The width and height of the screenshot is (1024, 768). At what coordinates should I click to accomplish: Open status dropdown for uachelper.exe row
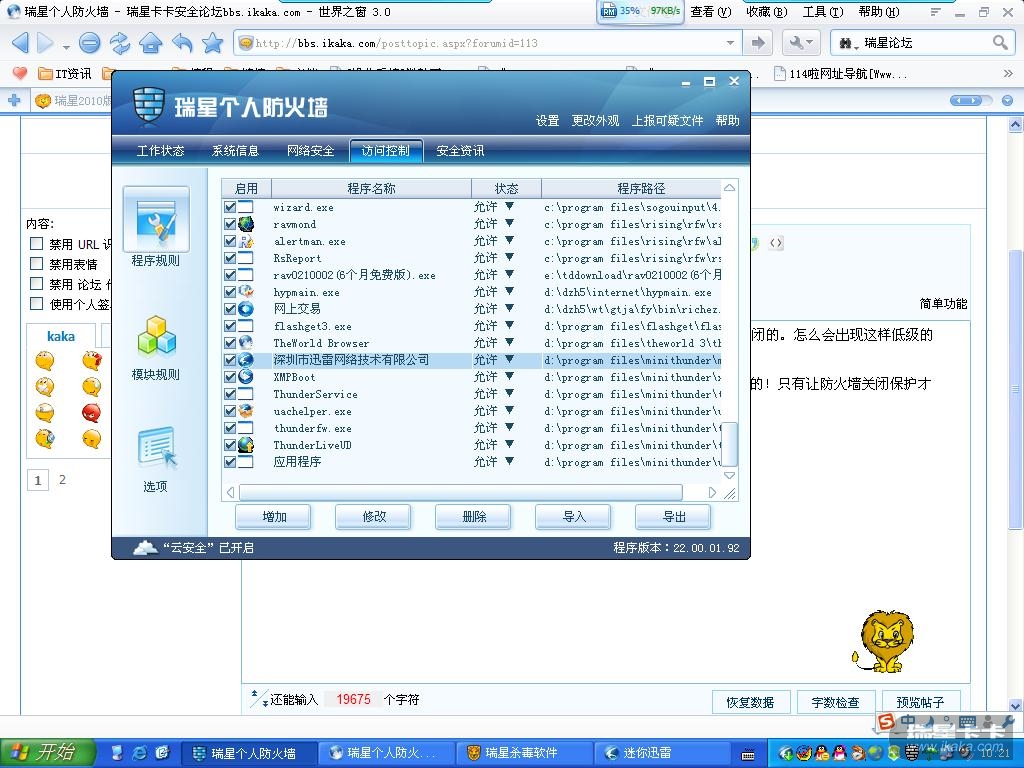pyautogui.click(x=509, y=410)
